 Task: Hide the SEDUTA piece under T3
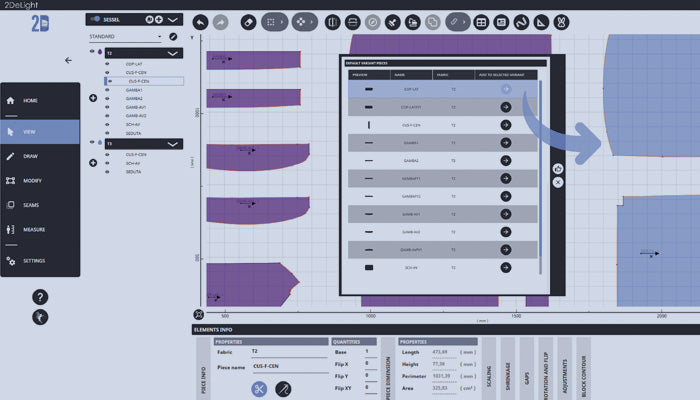[x=107, y=172]
